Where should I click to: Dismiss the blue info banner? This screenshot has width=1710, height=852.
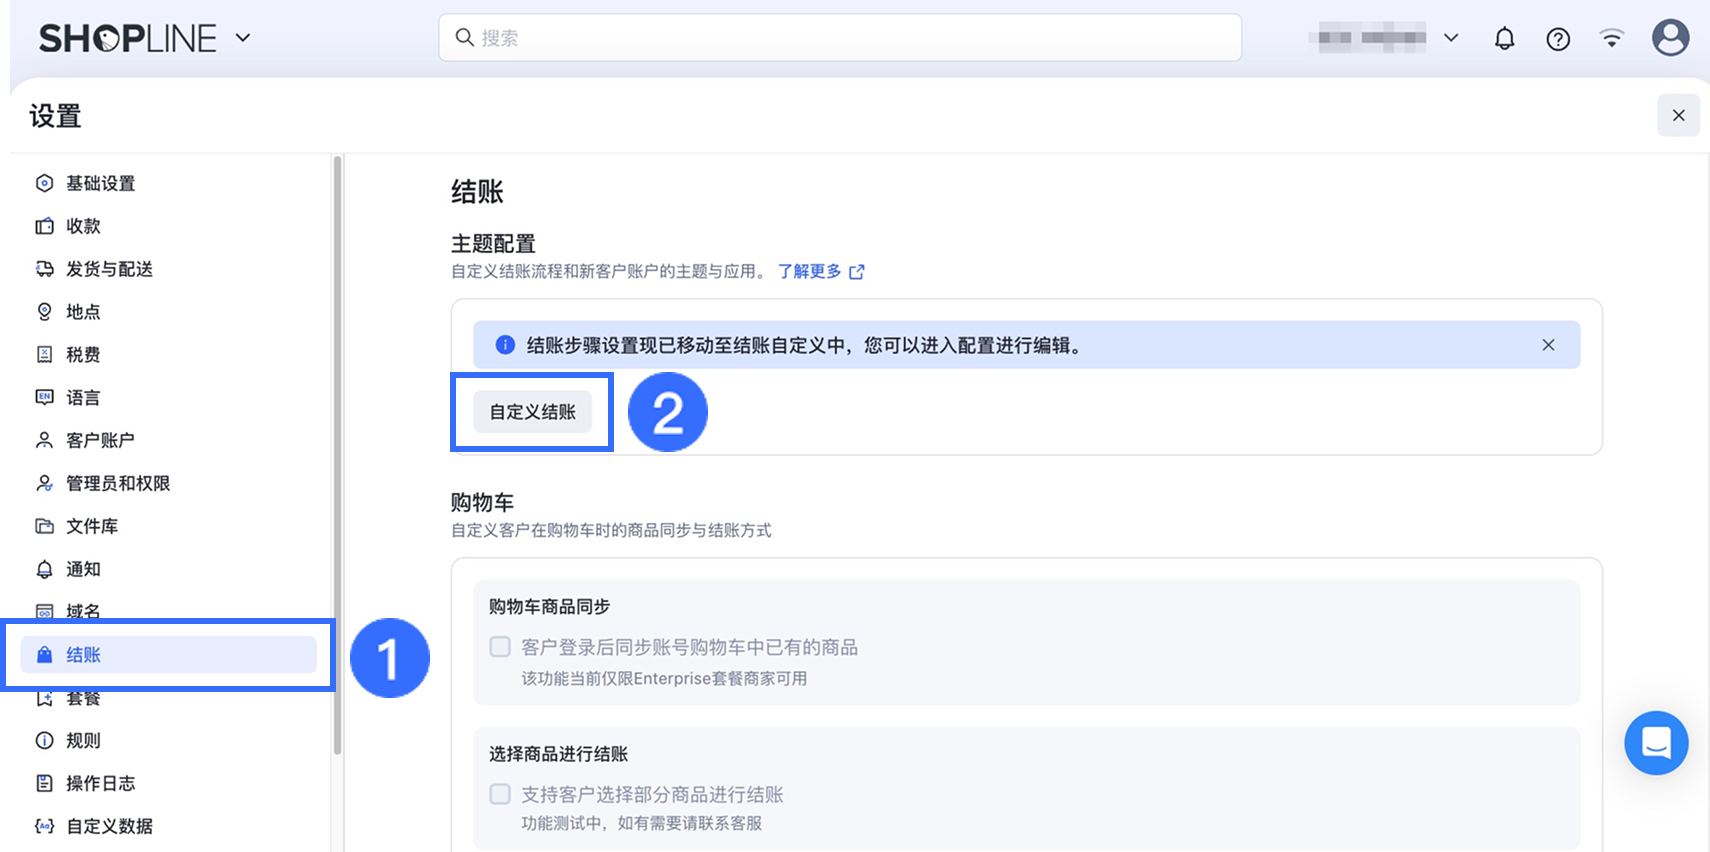(x=1548, y=345)
